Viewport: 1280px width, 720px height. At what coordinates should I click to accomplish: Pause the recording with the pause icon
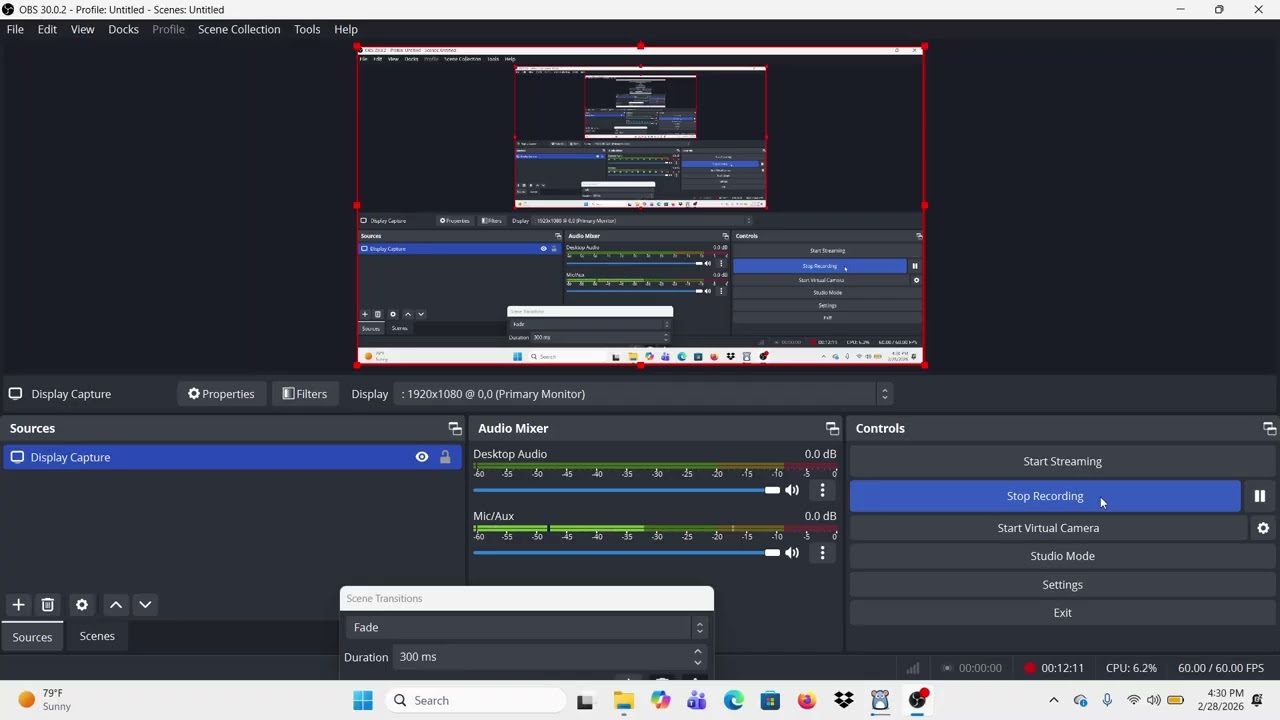[x=1260, y=496]
